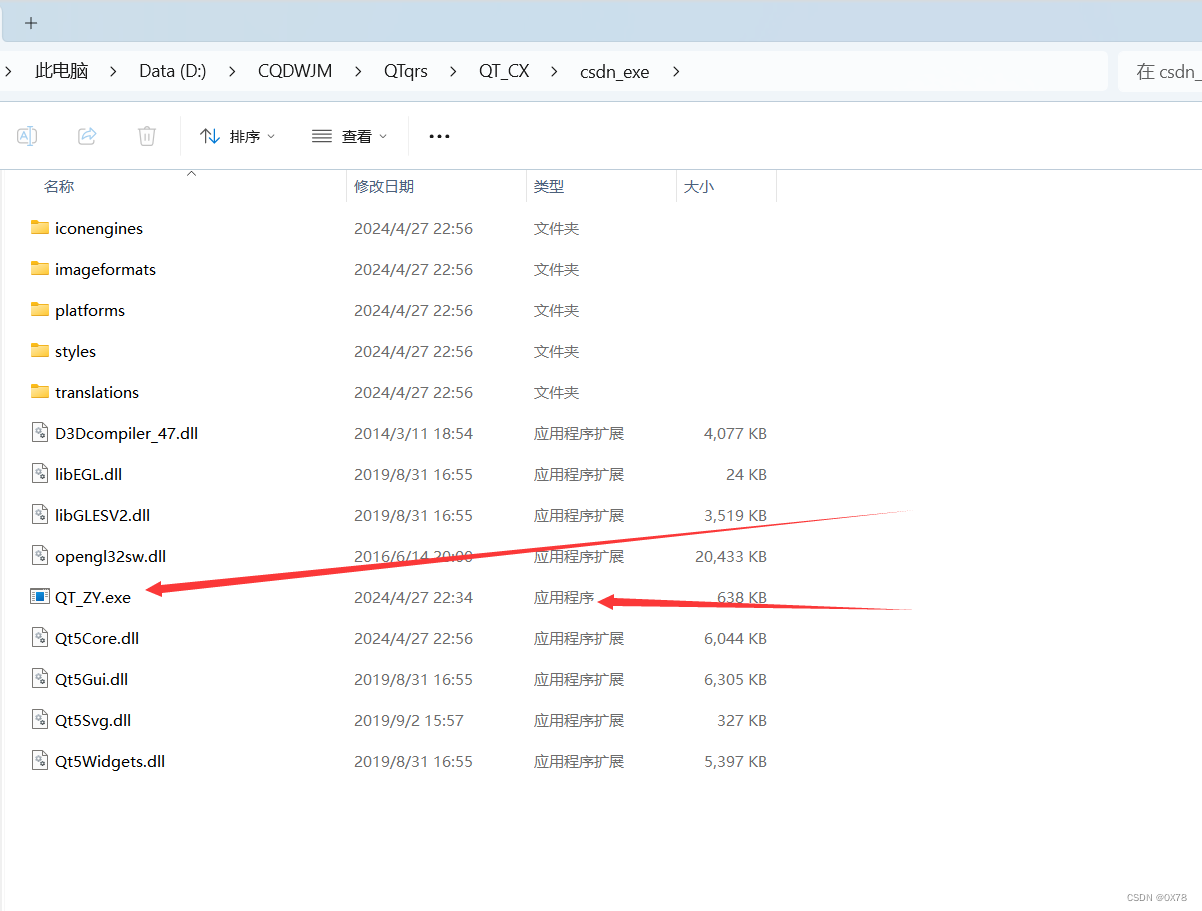This screenshot has height=911, width=1202.
Task: Select the Qt5Core.dll file name
Action: (x=97, y=638)
